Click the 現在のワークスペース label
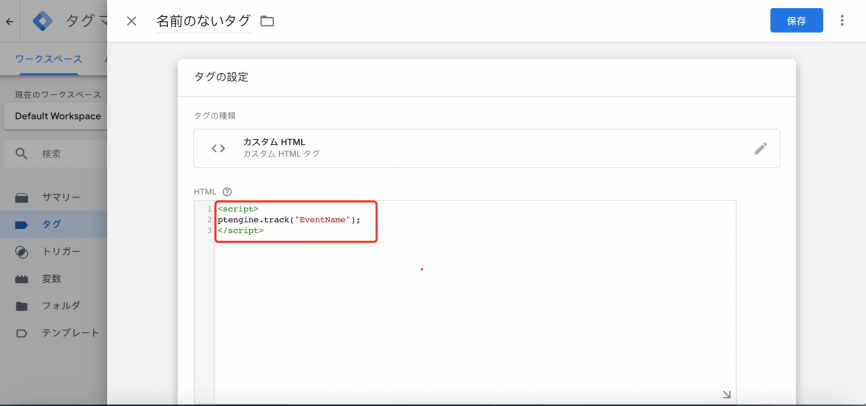Viewport: 866px width, 406px height. click(58, 94)
